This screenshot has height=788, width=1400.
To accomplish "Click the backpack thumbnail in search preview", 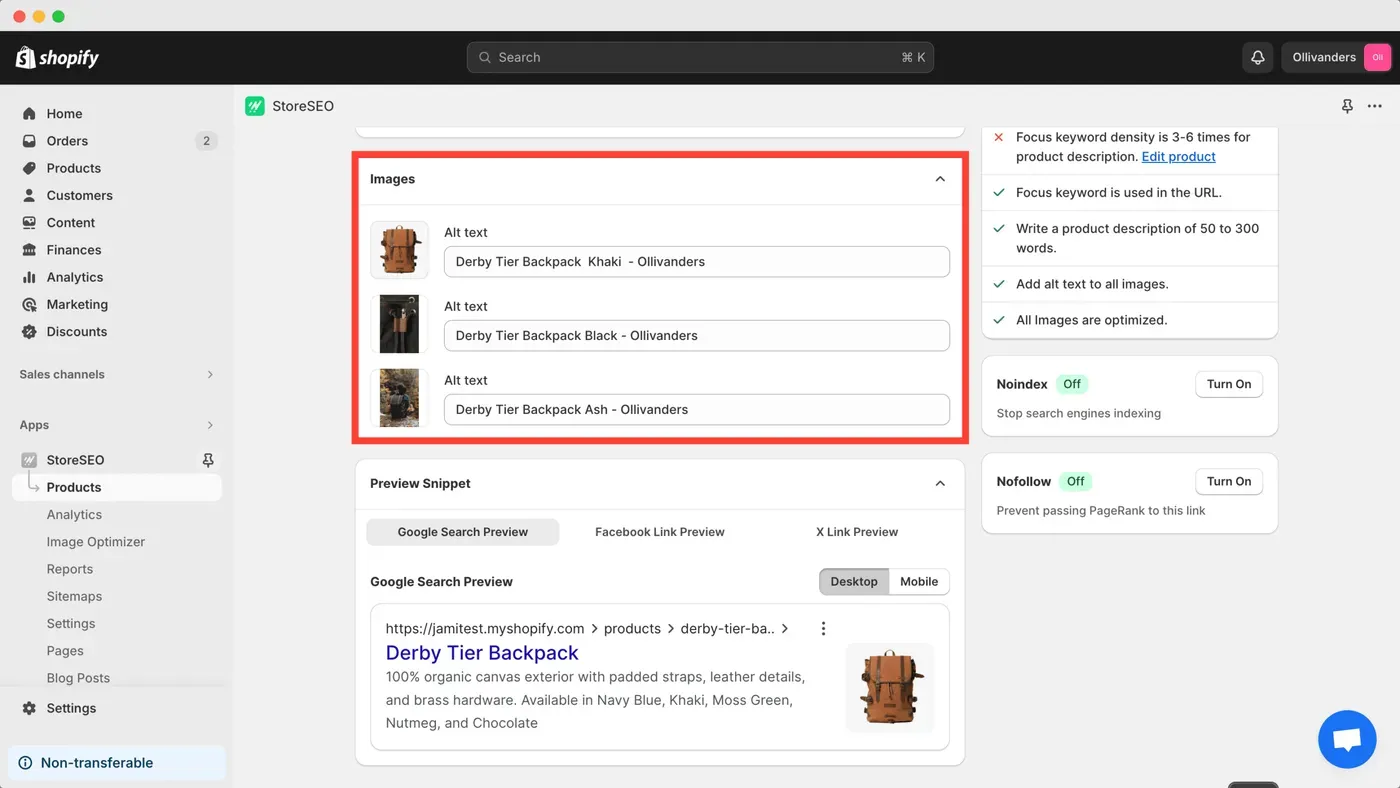I will coord(889,688).
